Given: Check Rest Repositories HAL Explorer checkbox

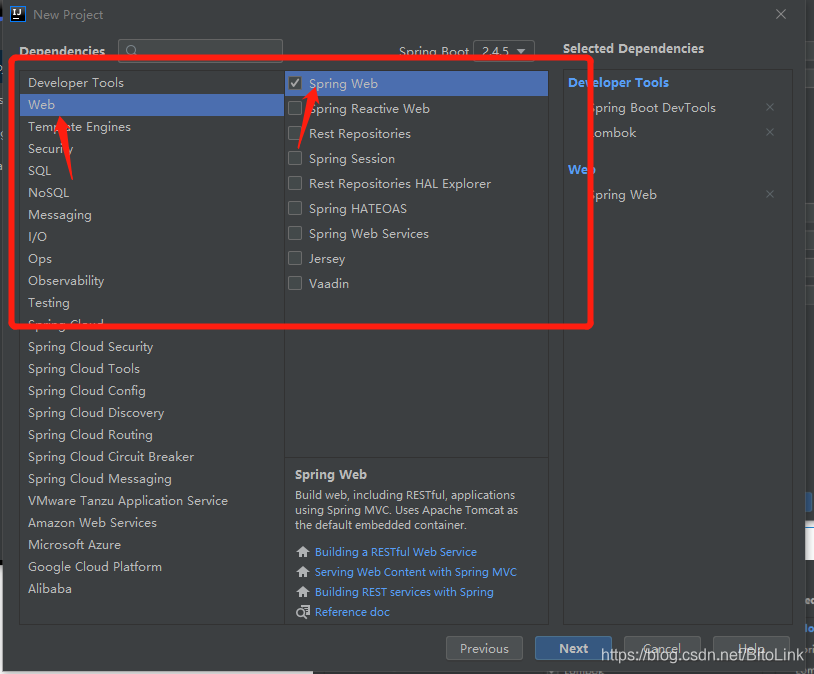Looking at the screenshot, I should 295,183.
